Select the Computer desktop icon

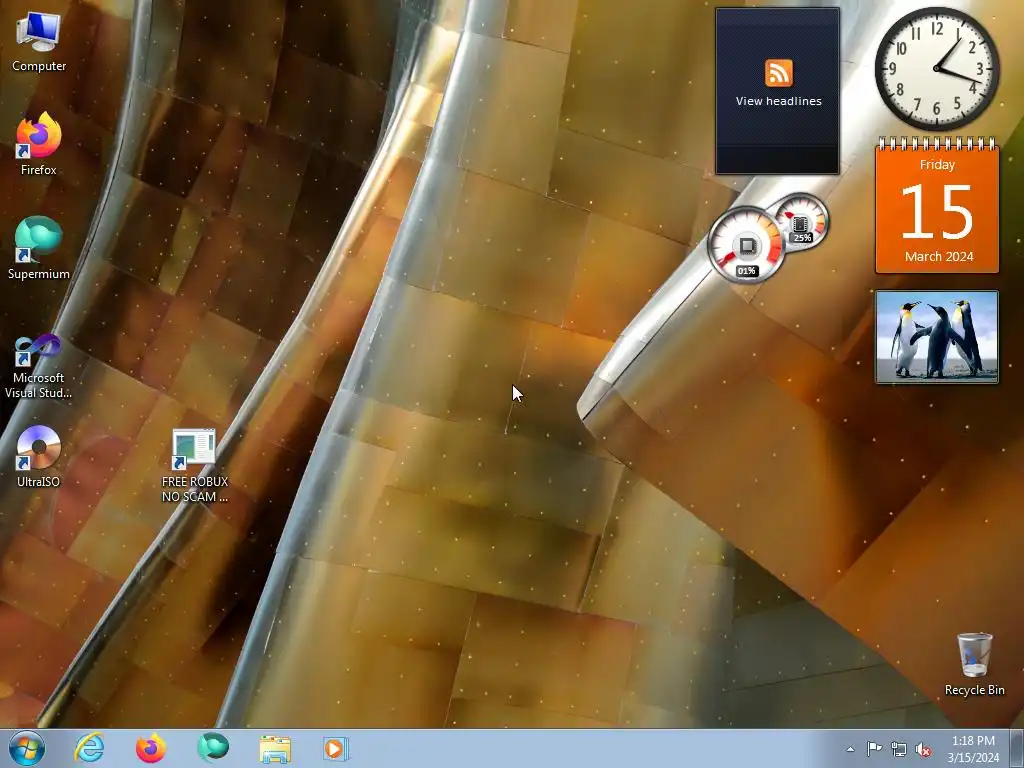[39, 42]
